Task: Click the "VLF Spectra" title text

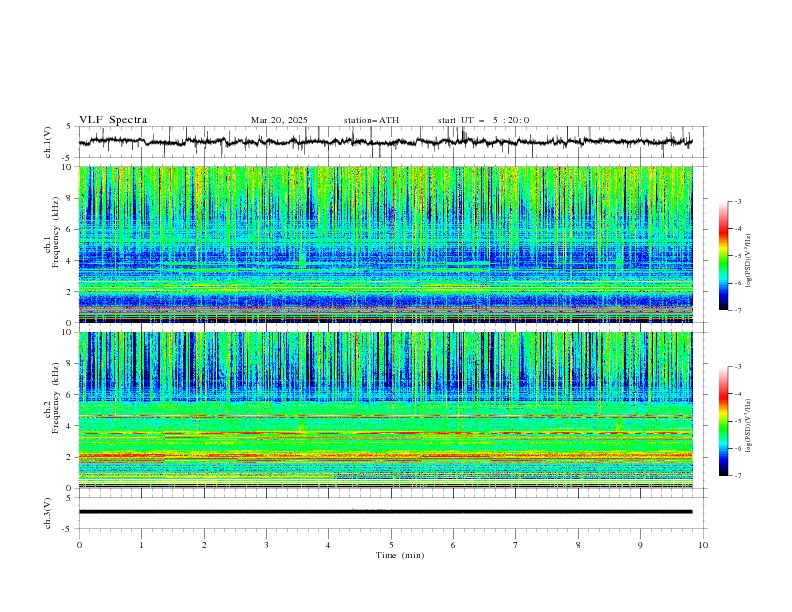Action: tap(113, 120)
